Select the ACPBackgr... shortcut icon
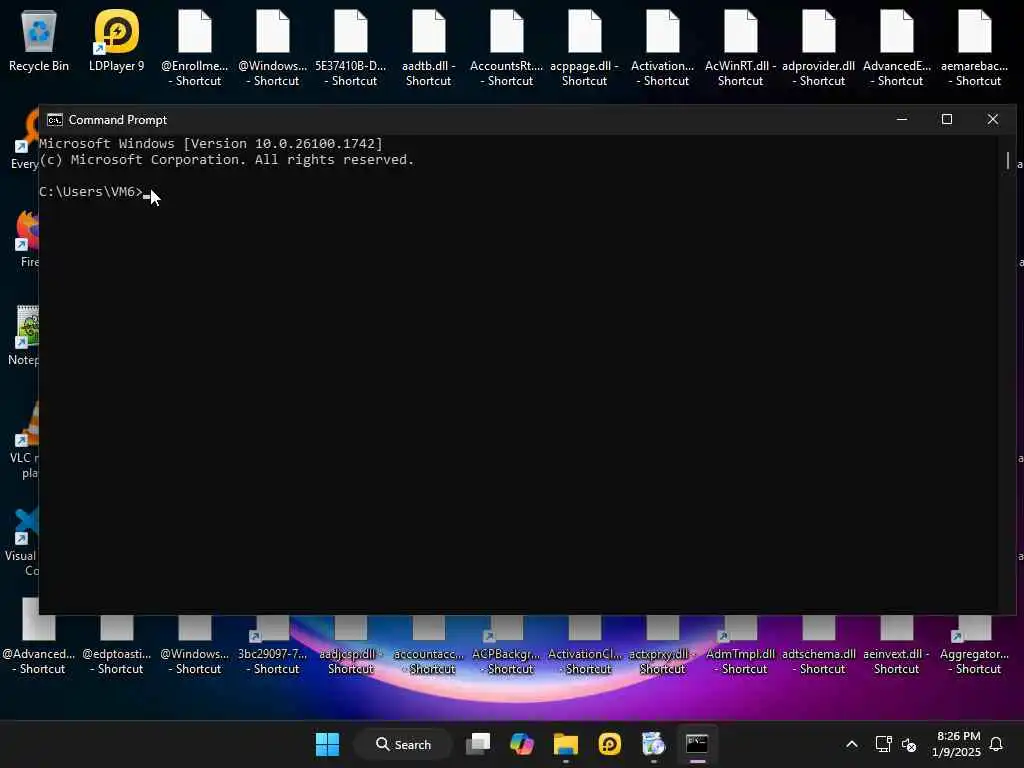The width and height of the screenshot is (1024, 768). pos(507,645)
